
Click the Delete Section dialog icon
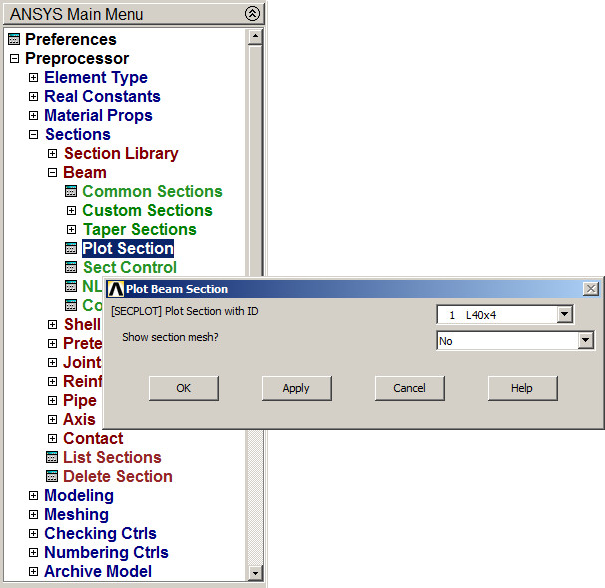(x=52, y=477)
